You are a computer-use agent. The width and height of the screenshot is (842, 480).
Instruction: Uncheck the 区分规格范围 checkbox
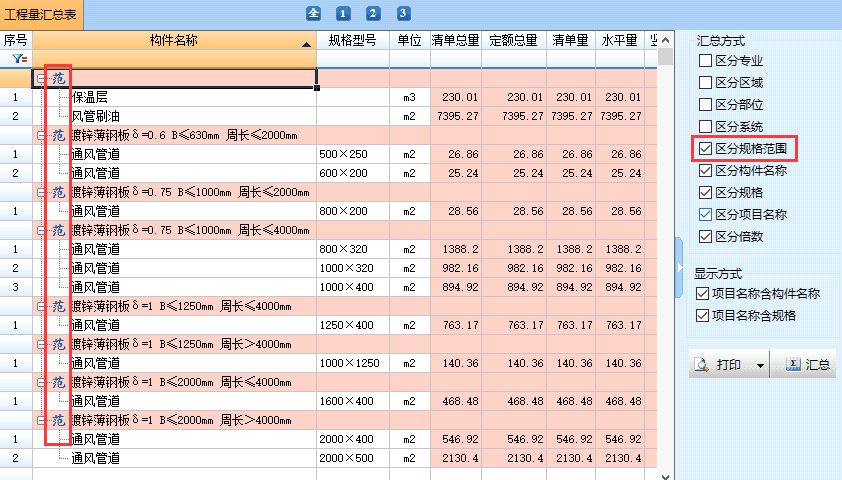pyautogui.click(x=706, y=149)
